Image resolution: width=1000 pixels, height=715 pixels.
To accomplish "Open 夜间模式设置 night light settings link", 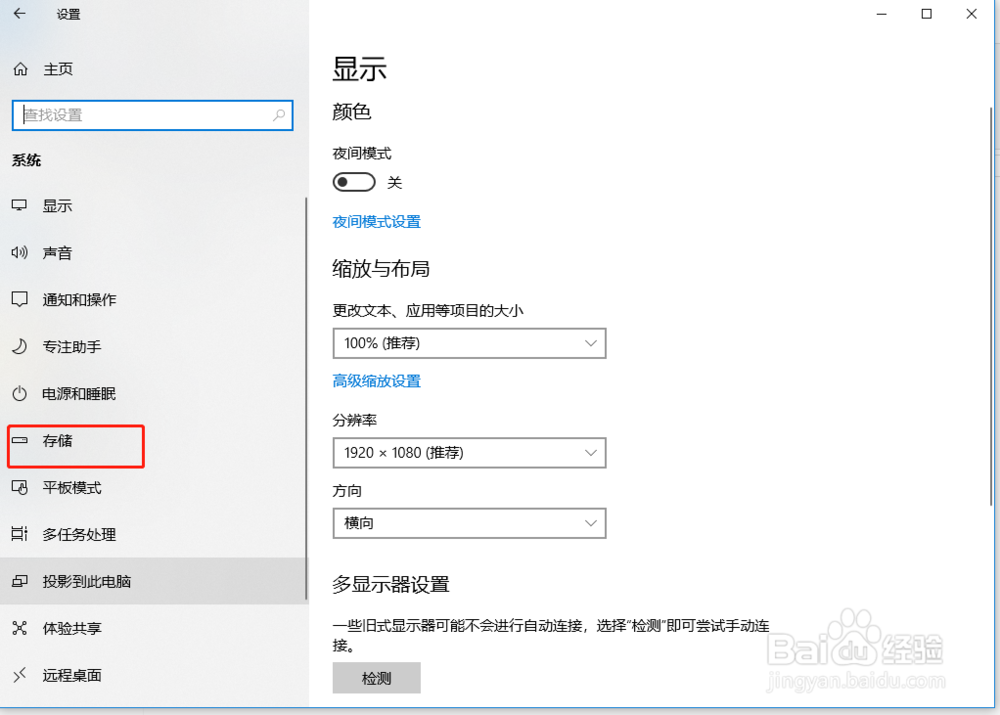I will (x=376, y=222).
